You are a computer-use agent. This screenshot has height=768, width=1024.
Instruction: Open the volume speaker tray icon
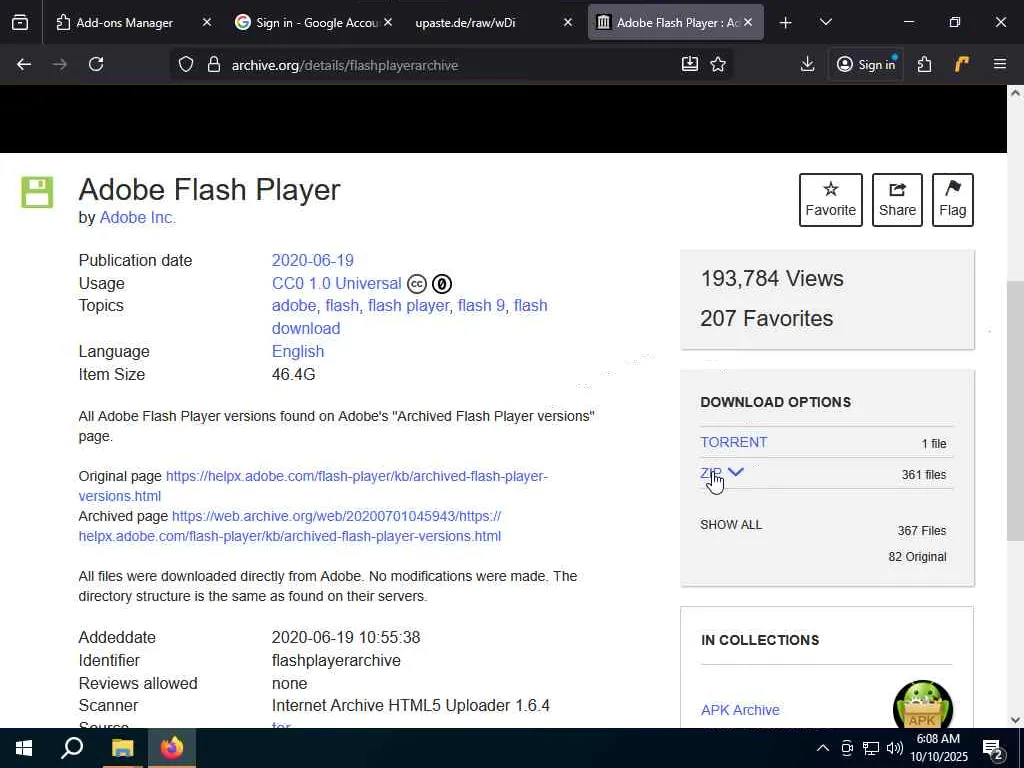(x=894, y=748)
